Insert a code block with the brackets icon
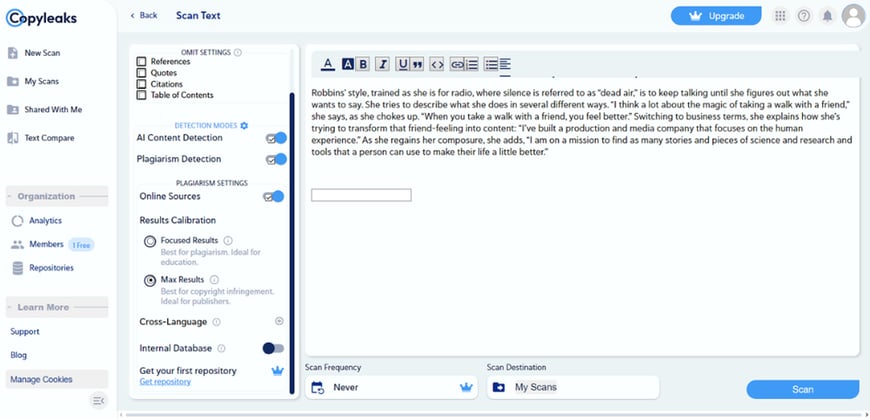The width and height of the screenshot is (870, 420). (436, 64)
